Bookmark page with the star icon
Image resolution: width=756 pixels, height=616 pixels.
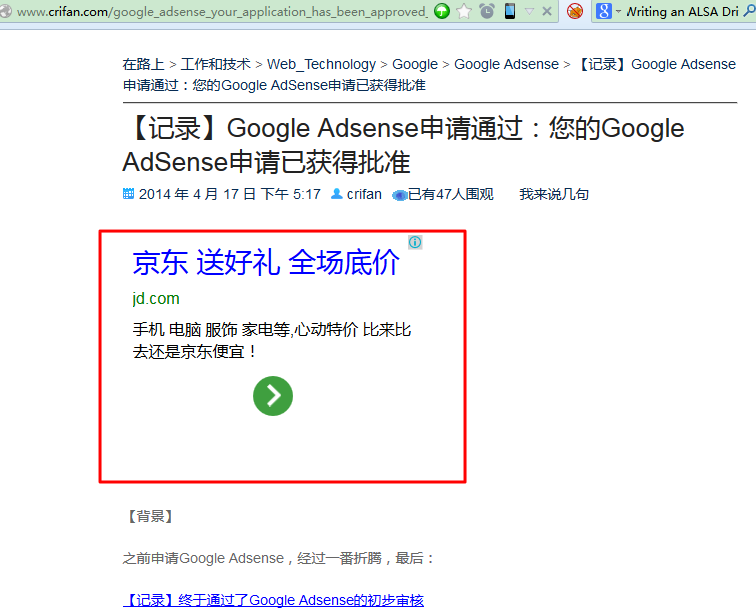pyautogui.click(x=464, y=11)
